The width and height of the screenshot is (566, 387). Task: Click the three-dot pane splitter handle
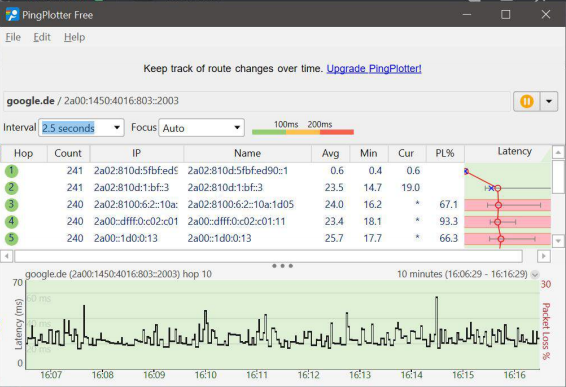pos(283,266)
